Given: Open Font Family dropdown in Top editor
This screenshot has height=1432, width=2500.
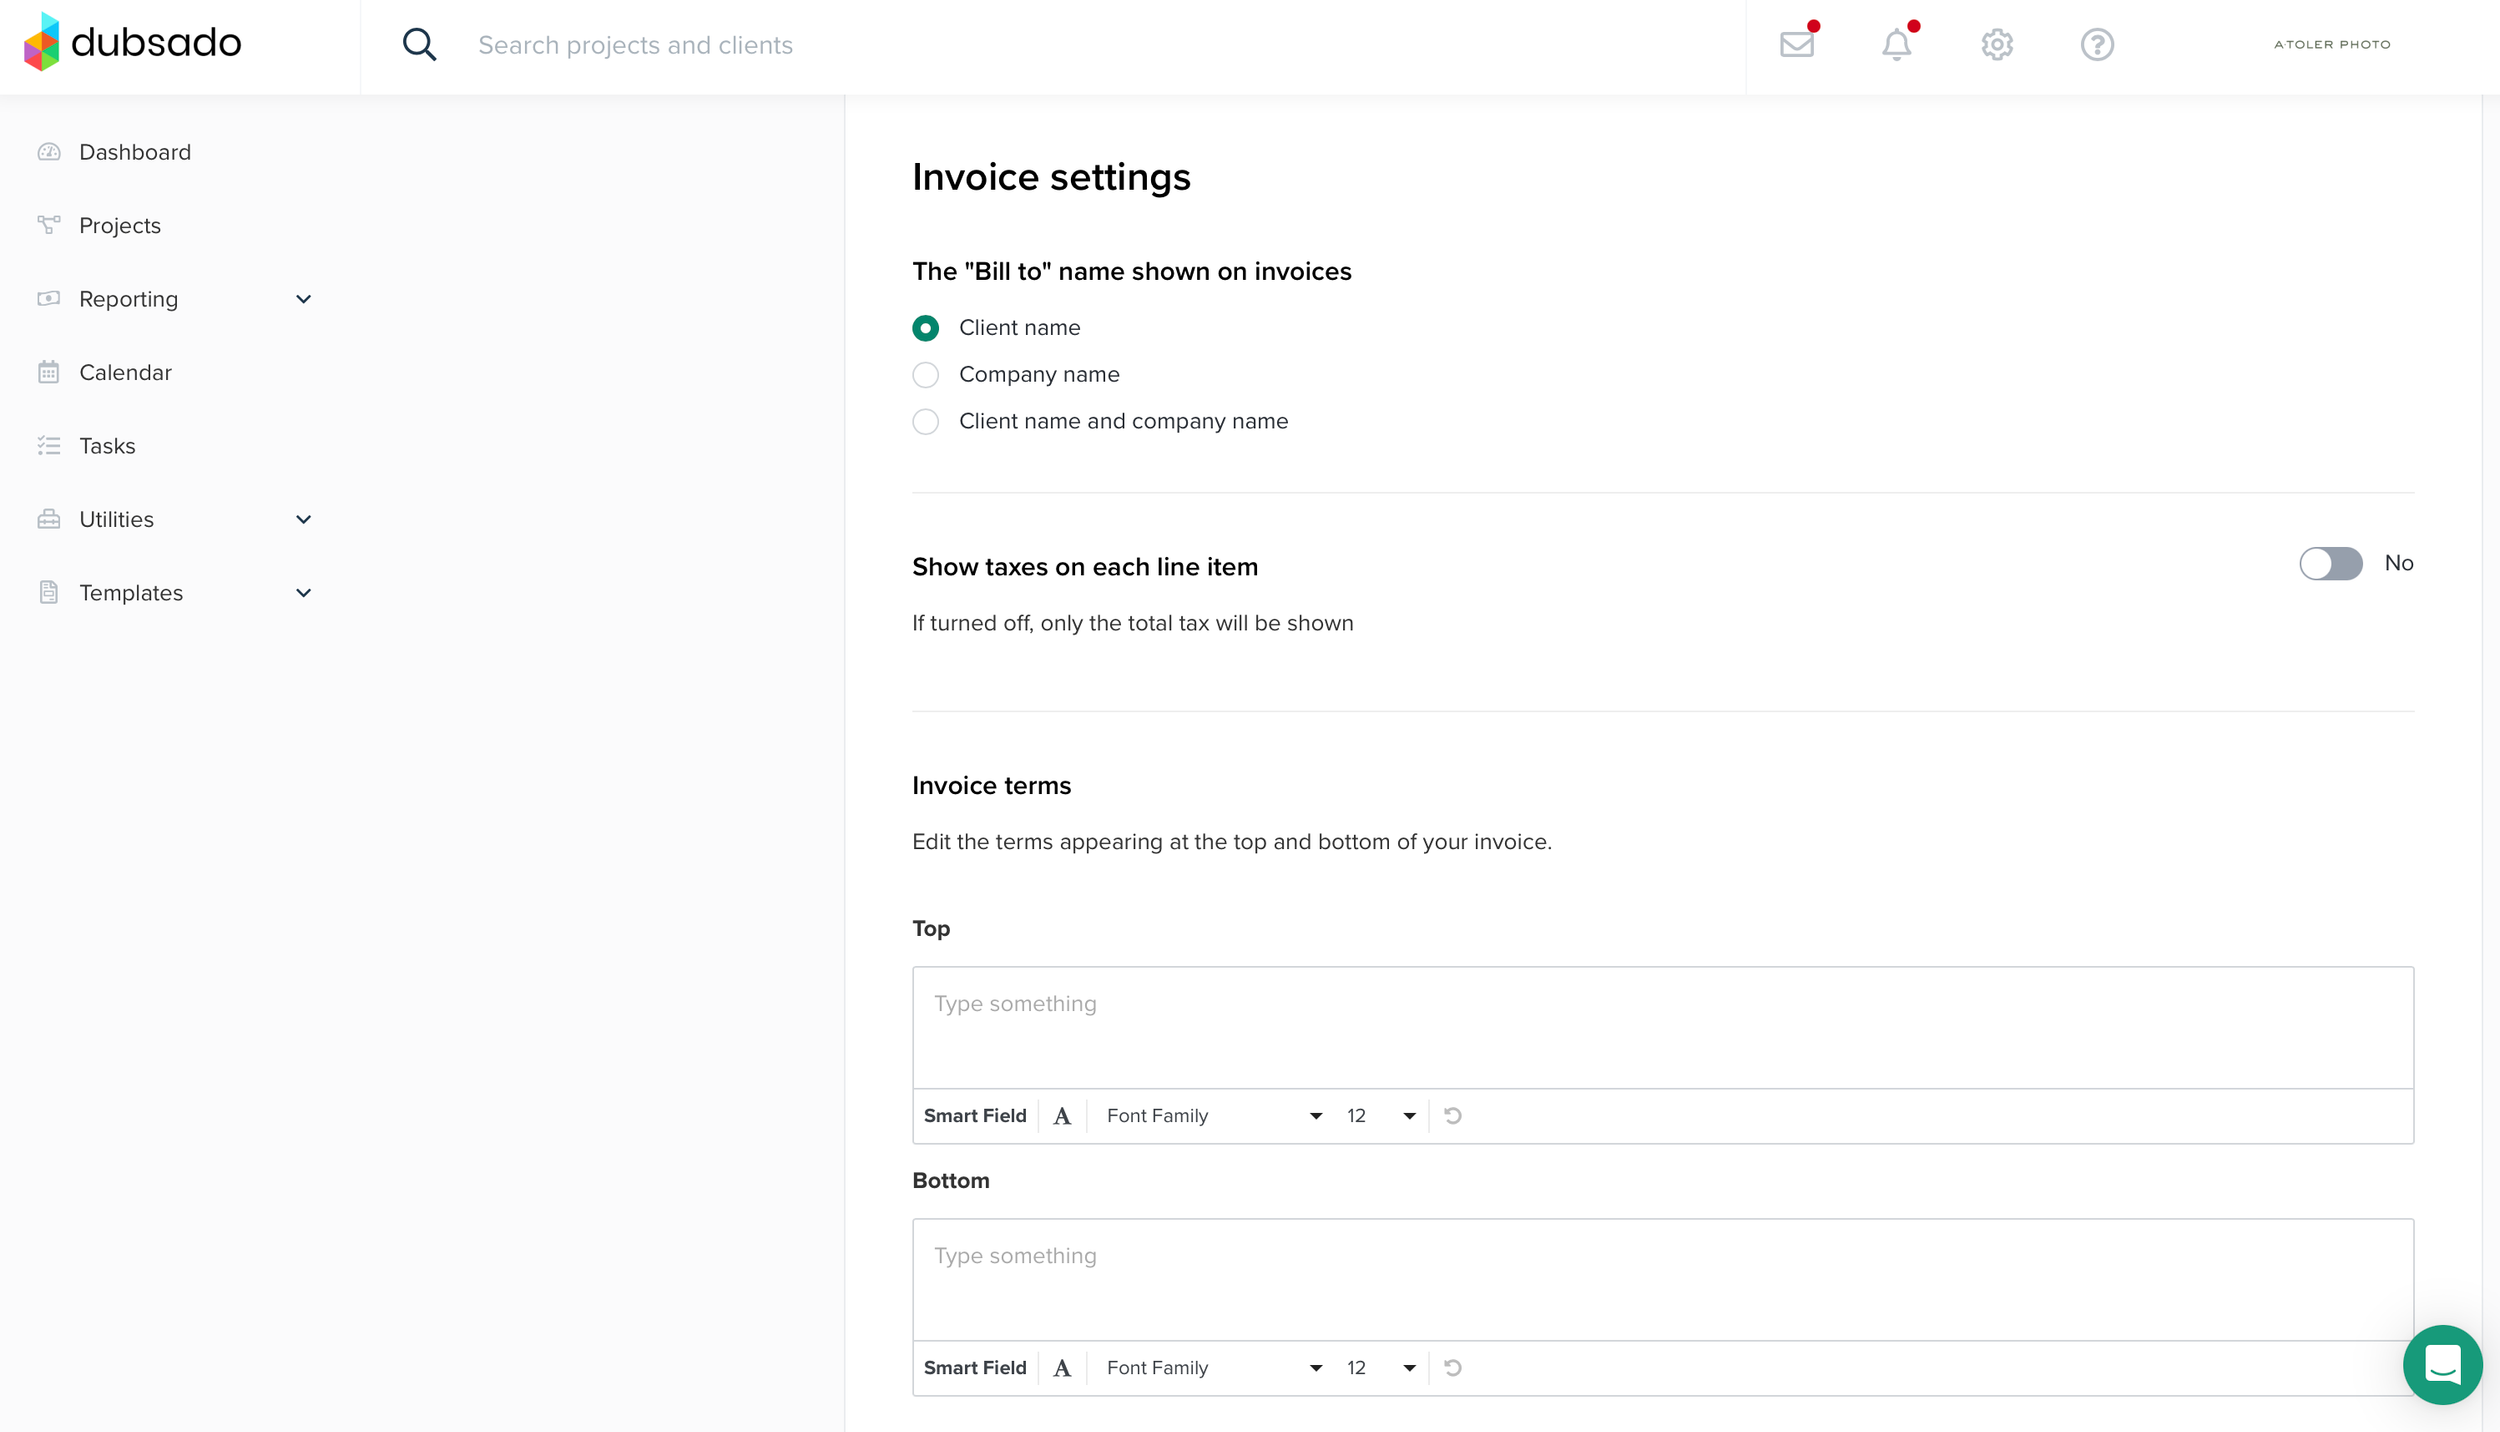Looking at the screenshot, I should (1213, 1116).
